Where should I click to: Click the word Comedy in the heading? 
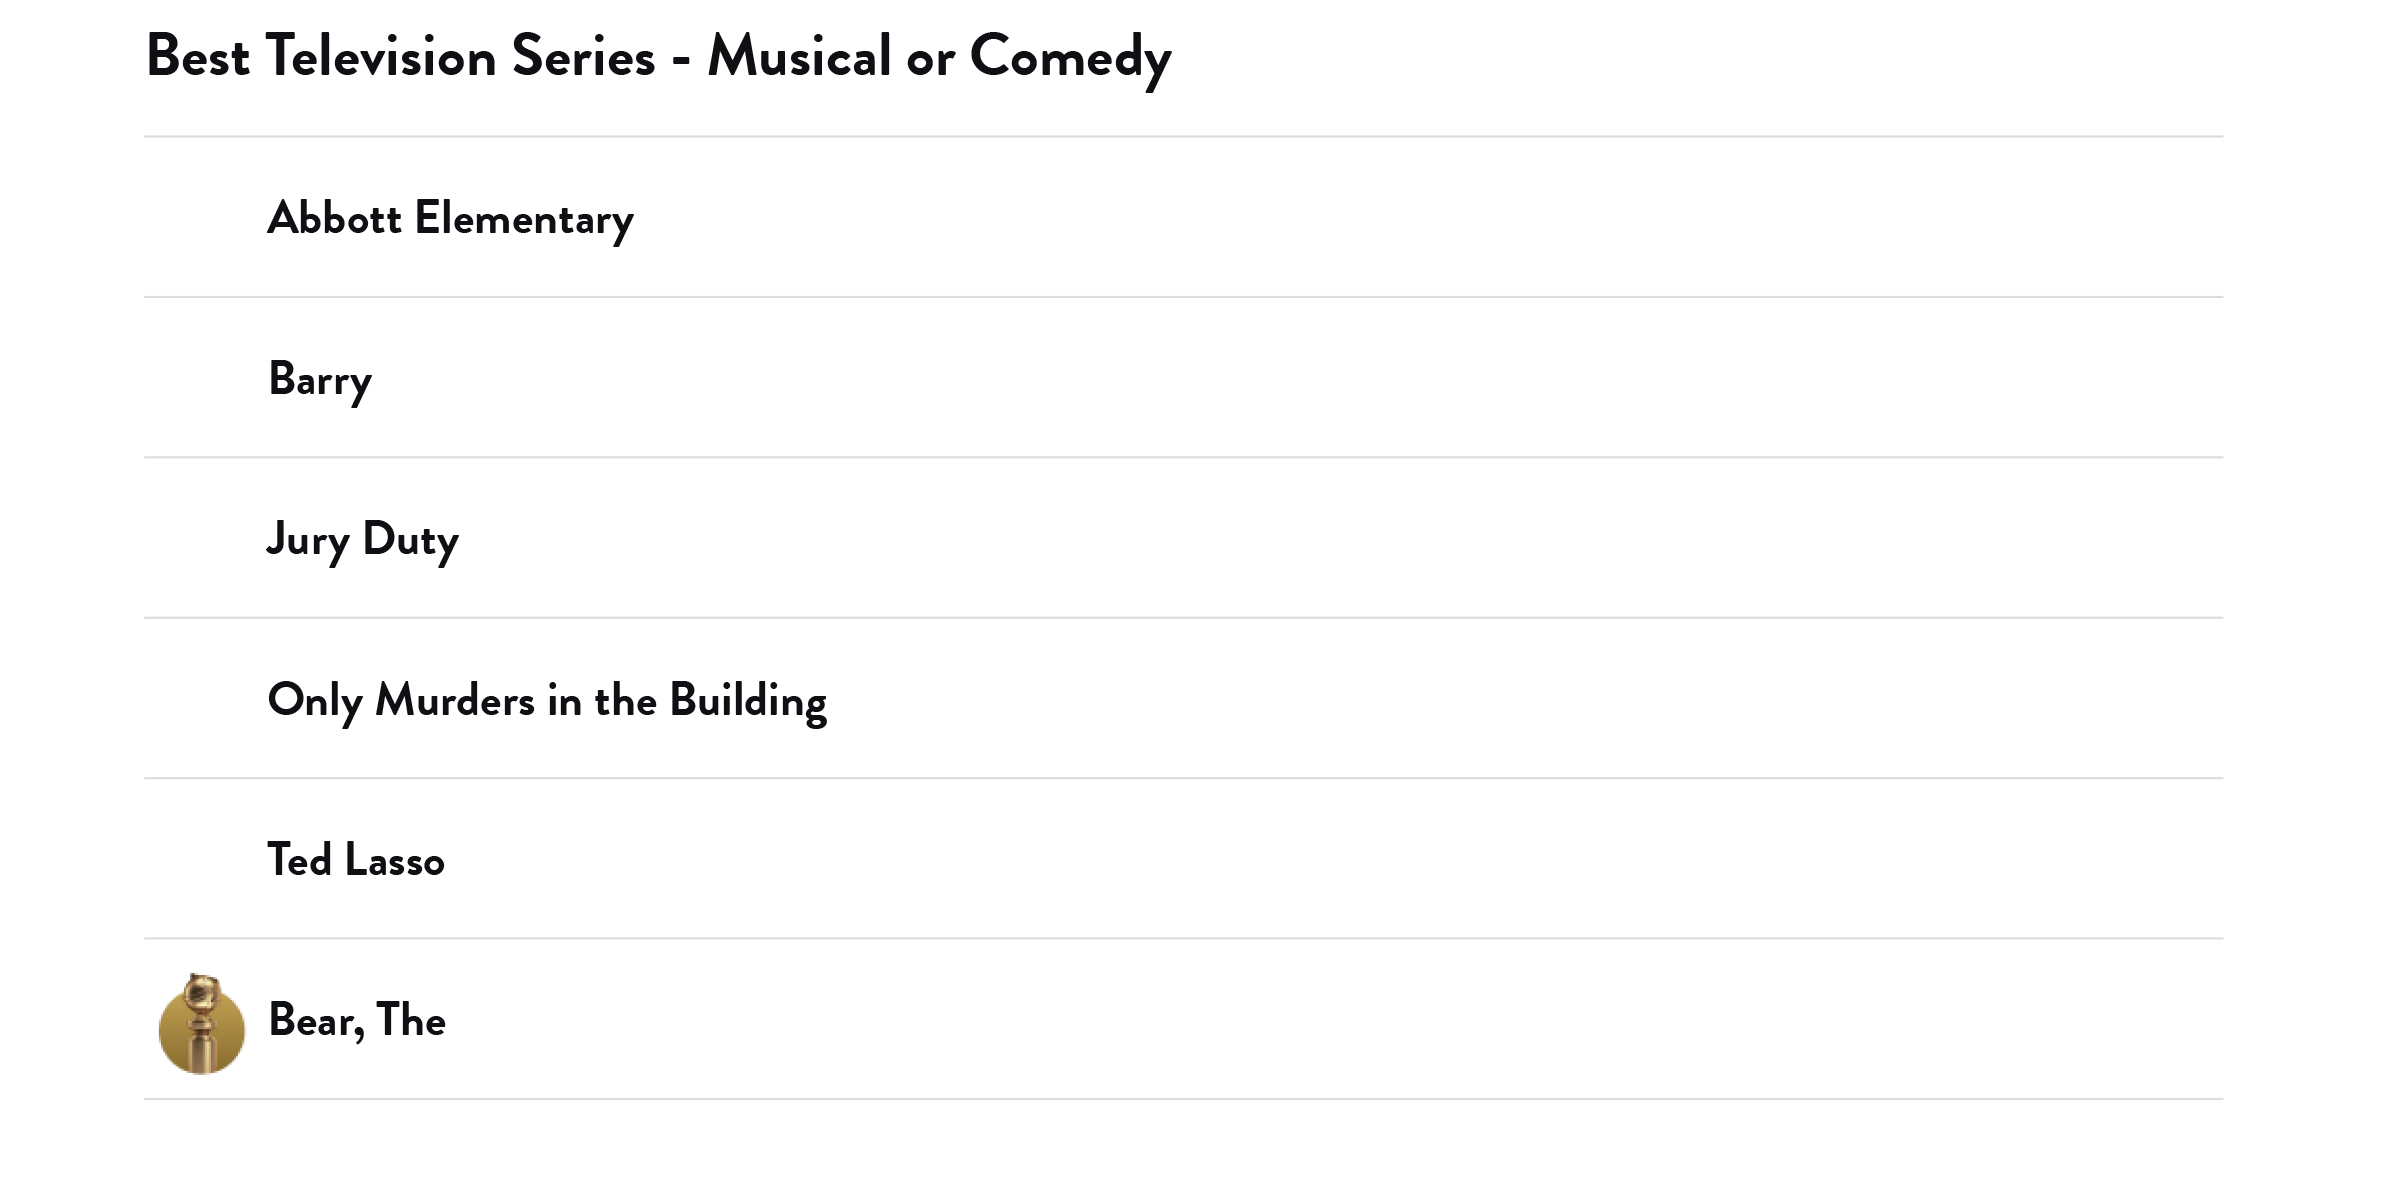pyautogui.click(x=1070, y=58)
